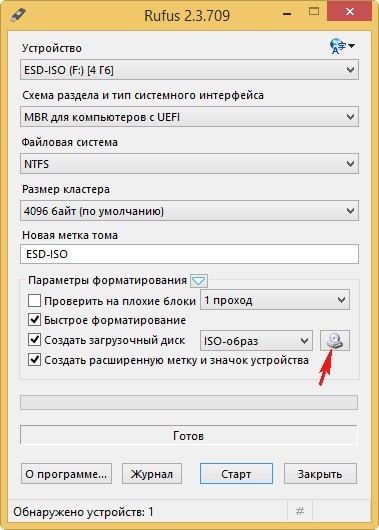
Task: Open the Журнал log button
Action: coord(152,474)
